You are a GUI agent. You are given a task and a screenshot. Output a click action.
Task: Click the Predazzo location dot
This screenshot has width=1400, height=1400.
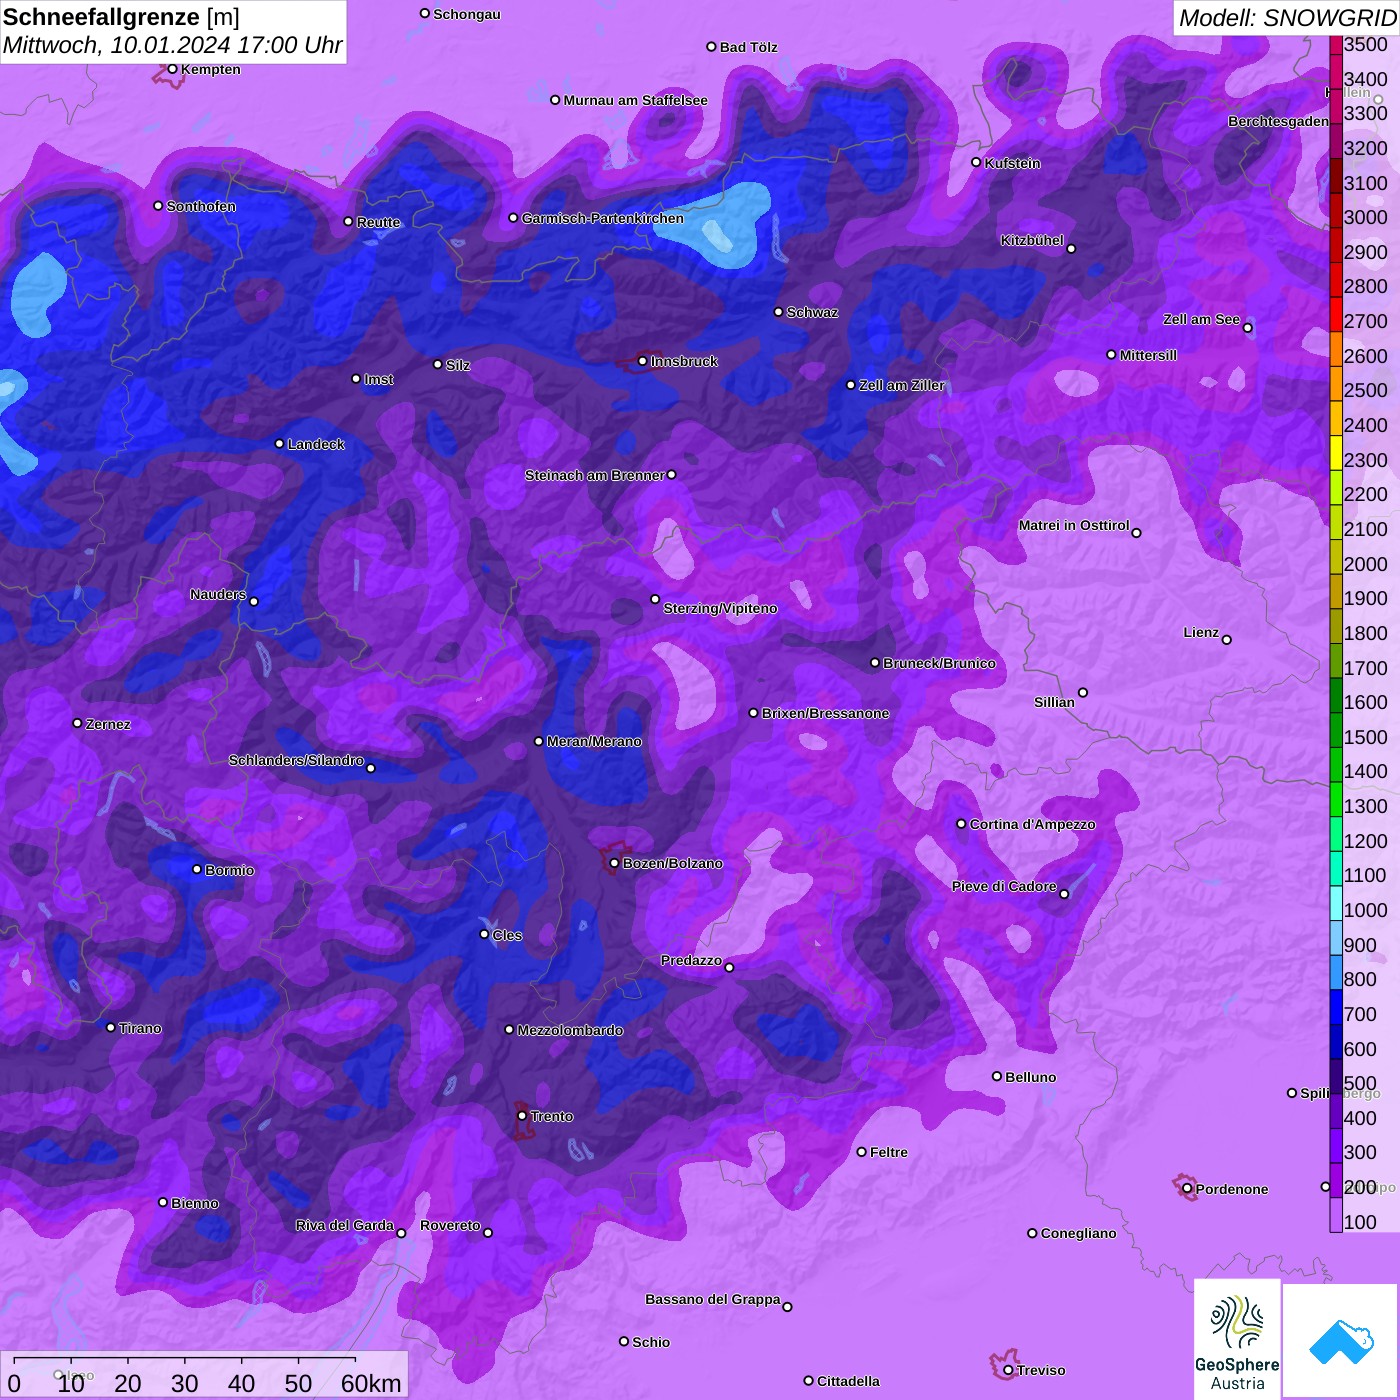pos(729,967)
